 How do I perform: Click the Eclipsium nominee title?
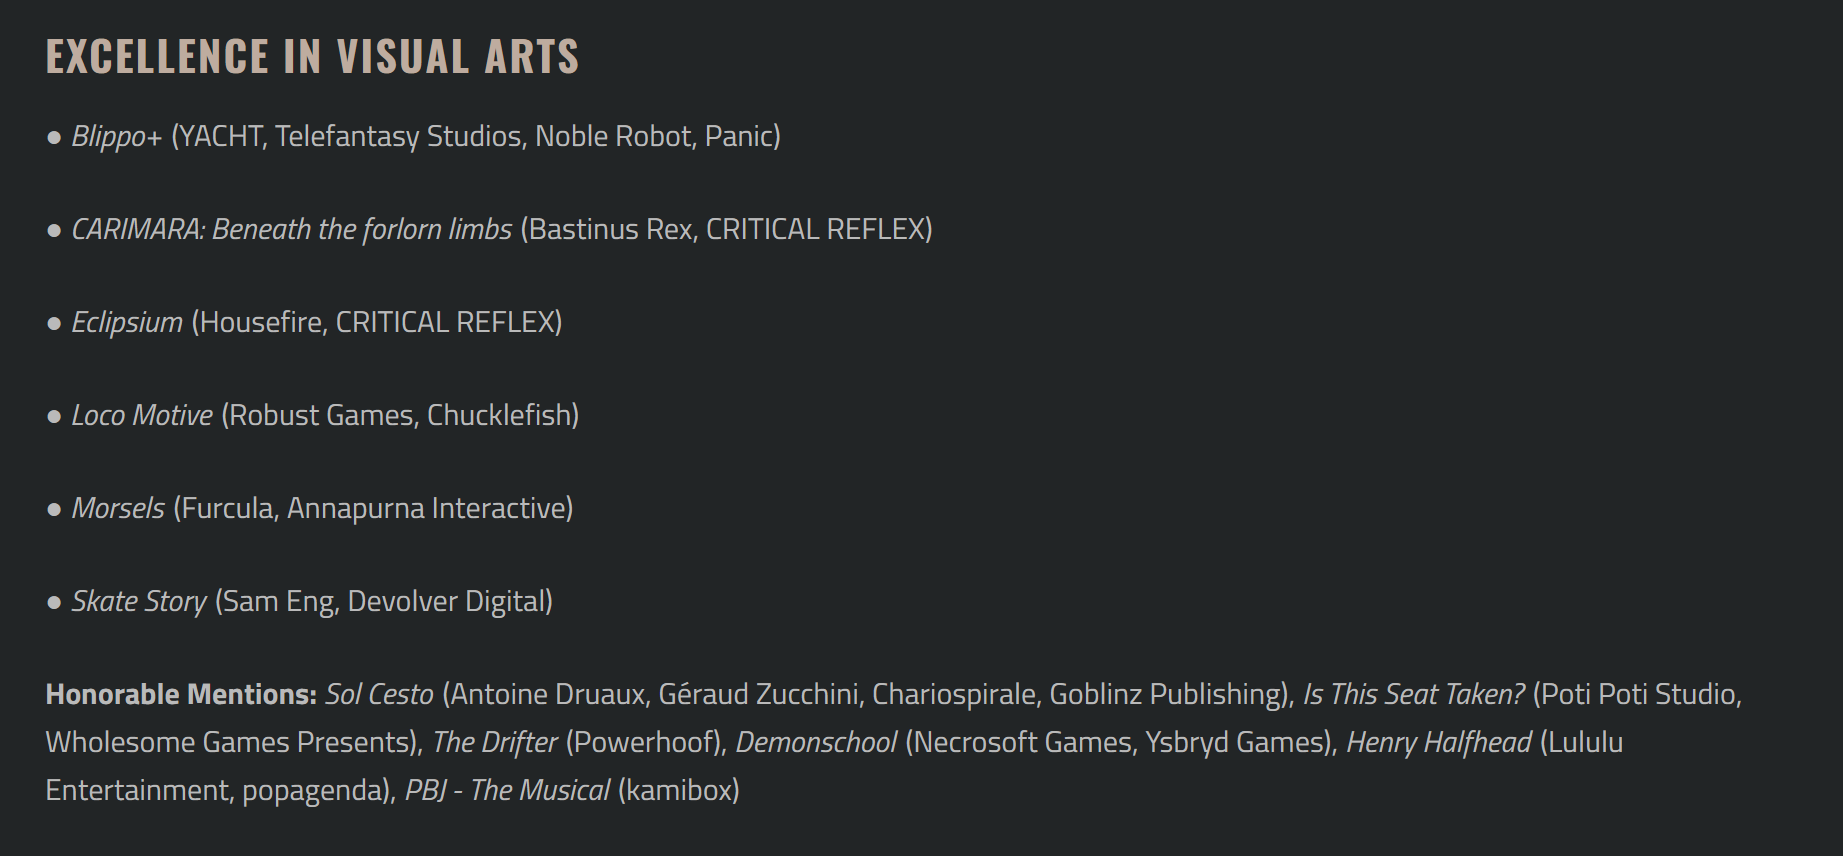(127, 322)
